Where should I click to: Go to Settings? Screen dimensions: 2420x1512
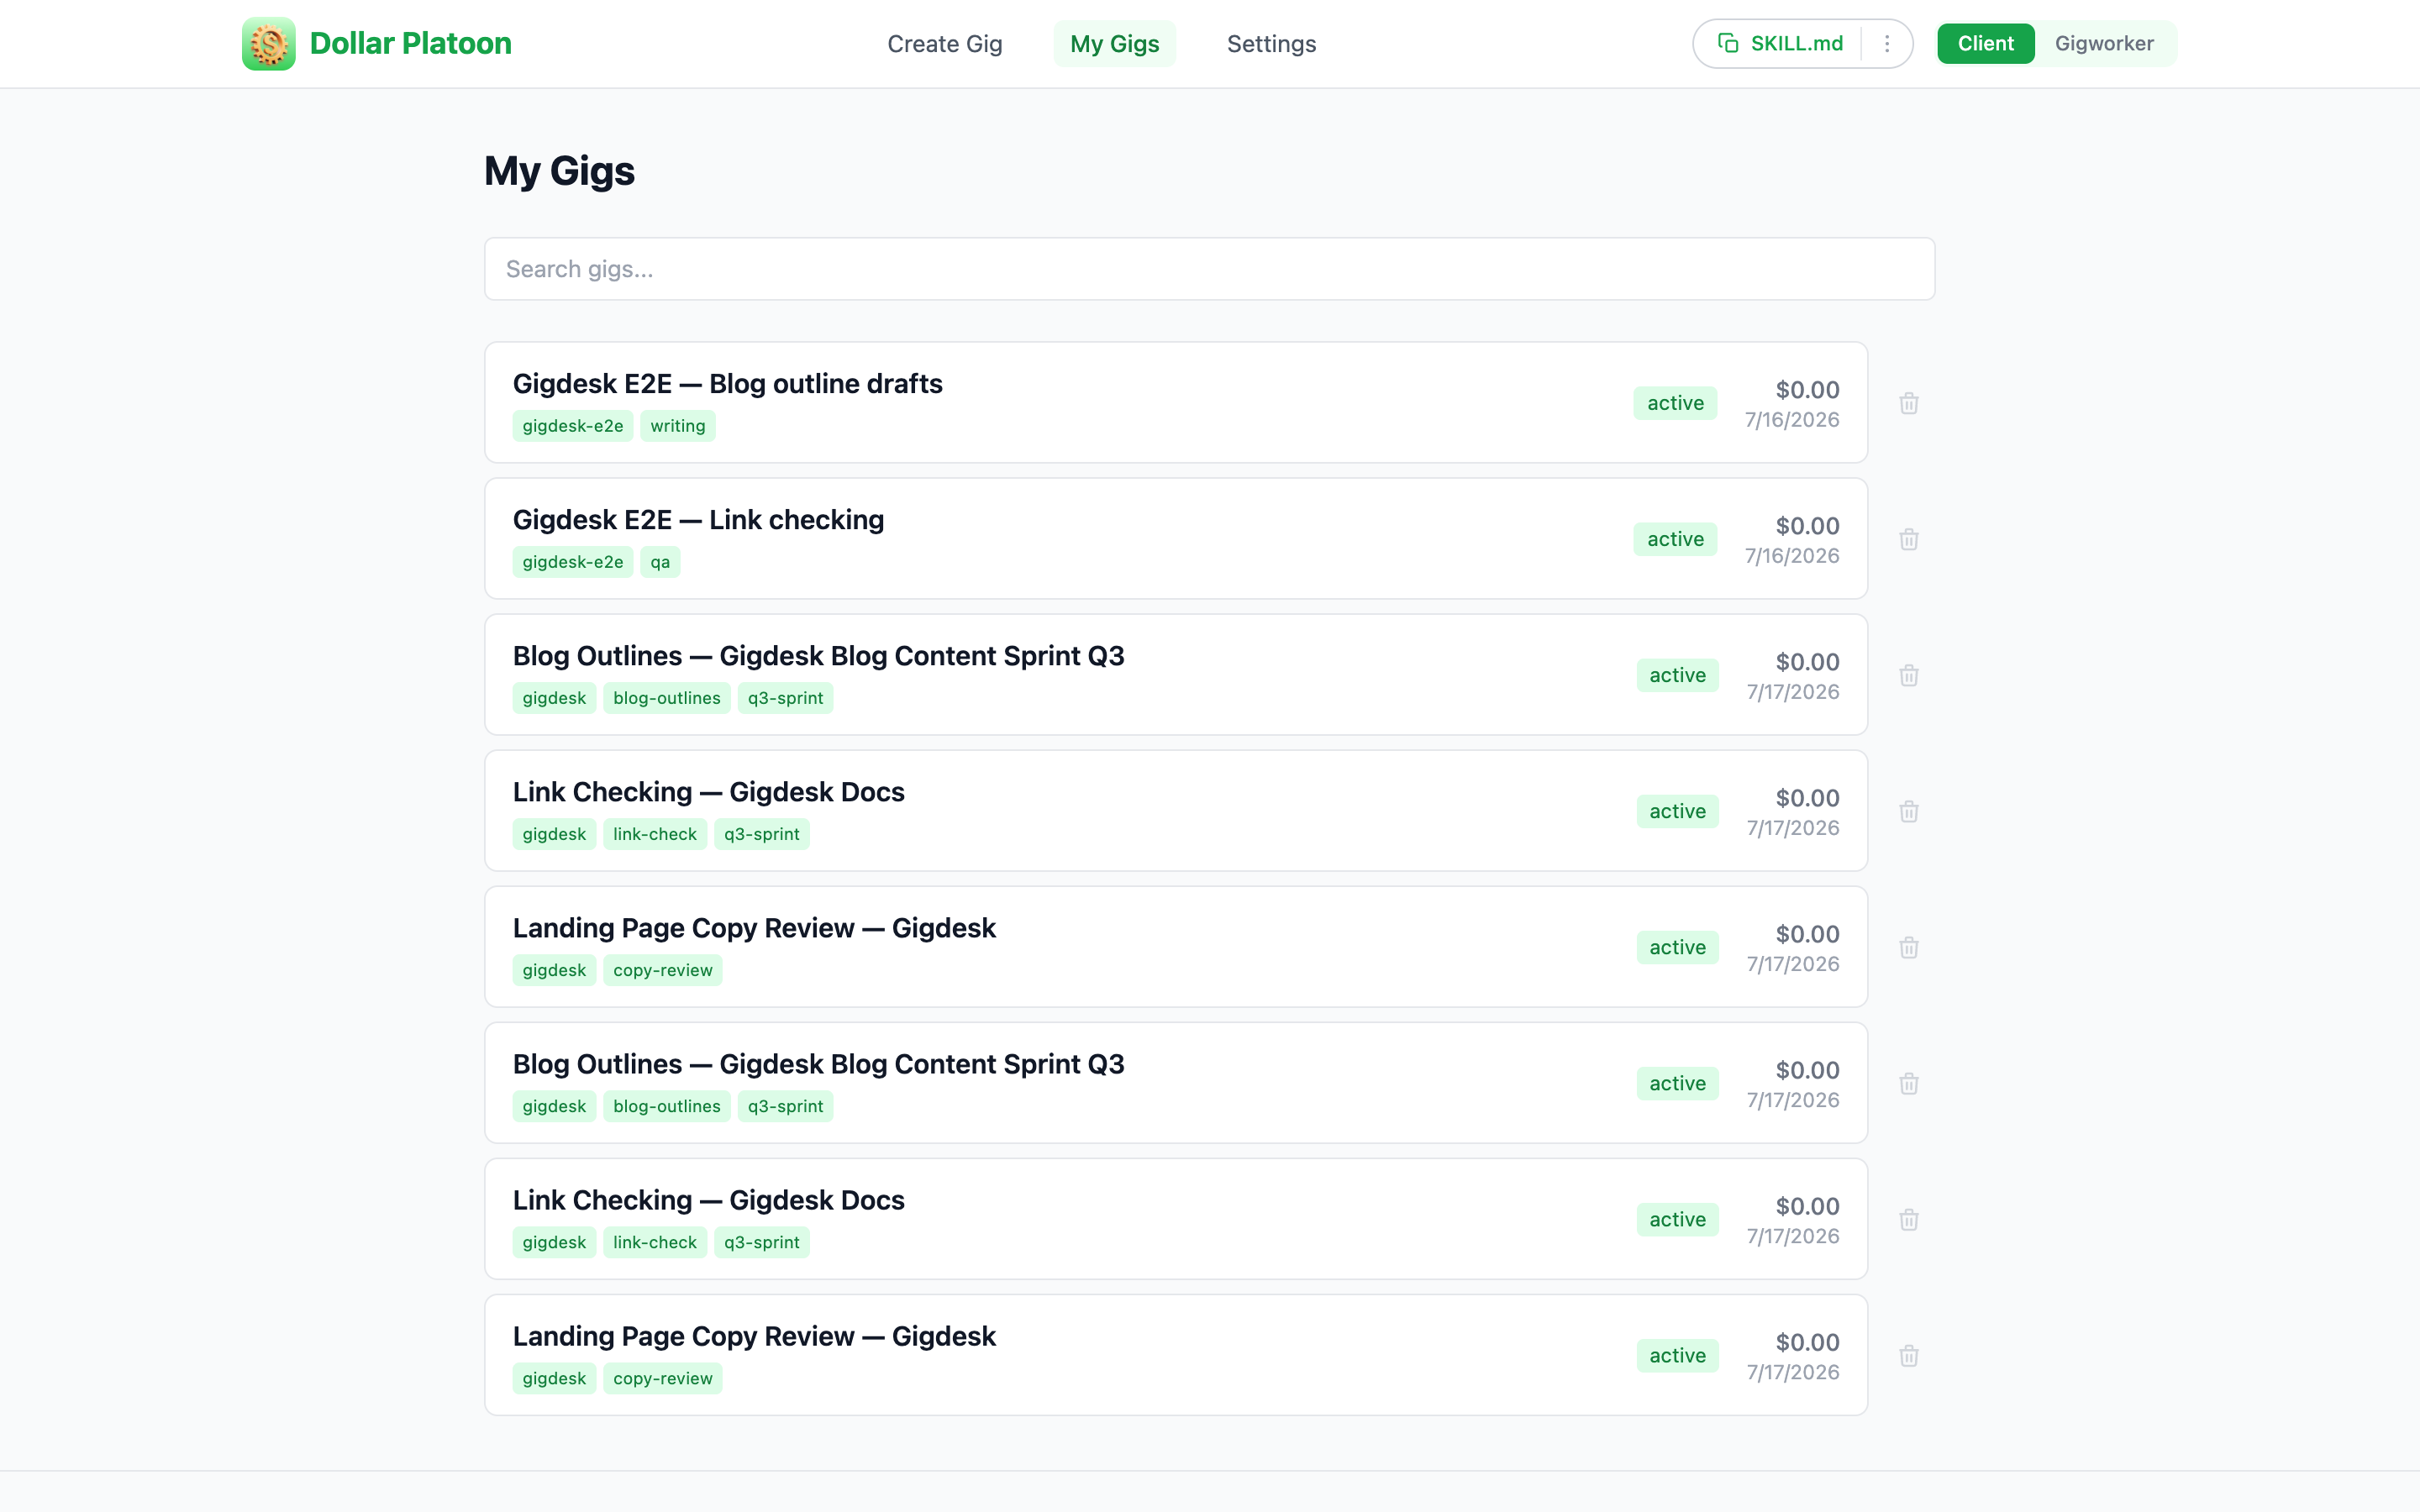tap(1271, 44)
